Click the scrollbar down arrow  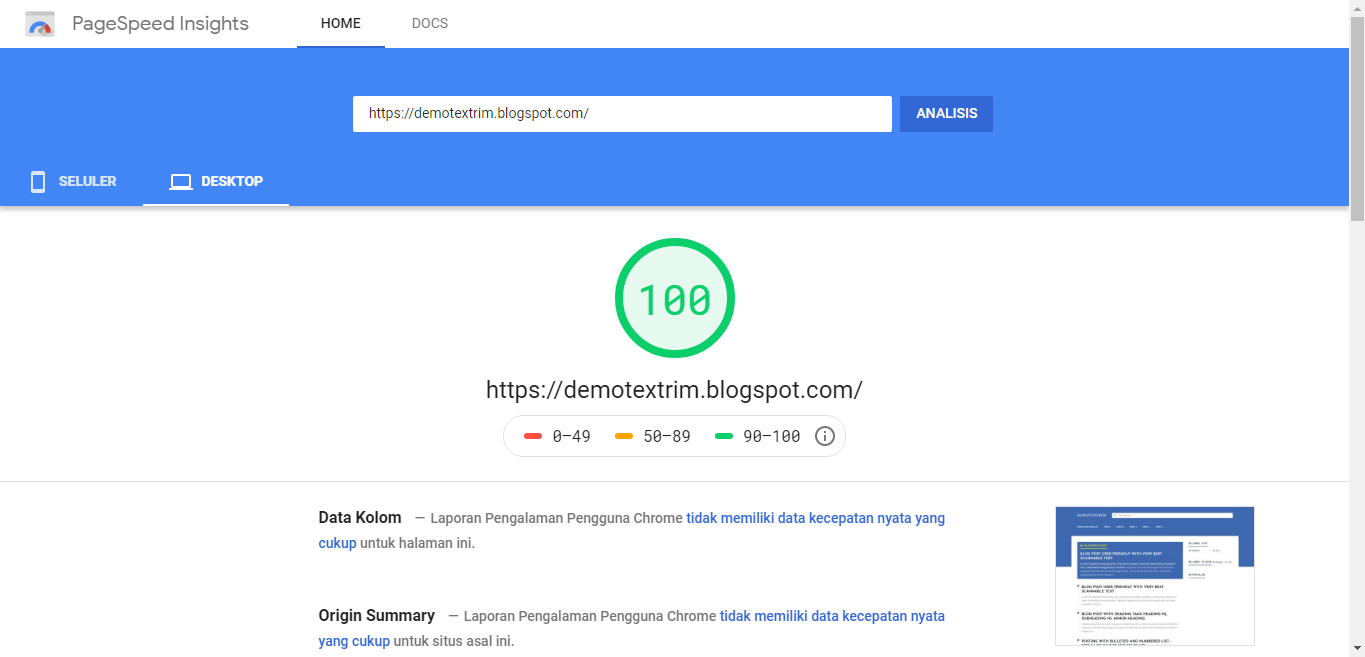pos(1357,649)
